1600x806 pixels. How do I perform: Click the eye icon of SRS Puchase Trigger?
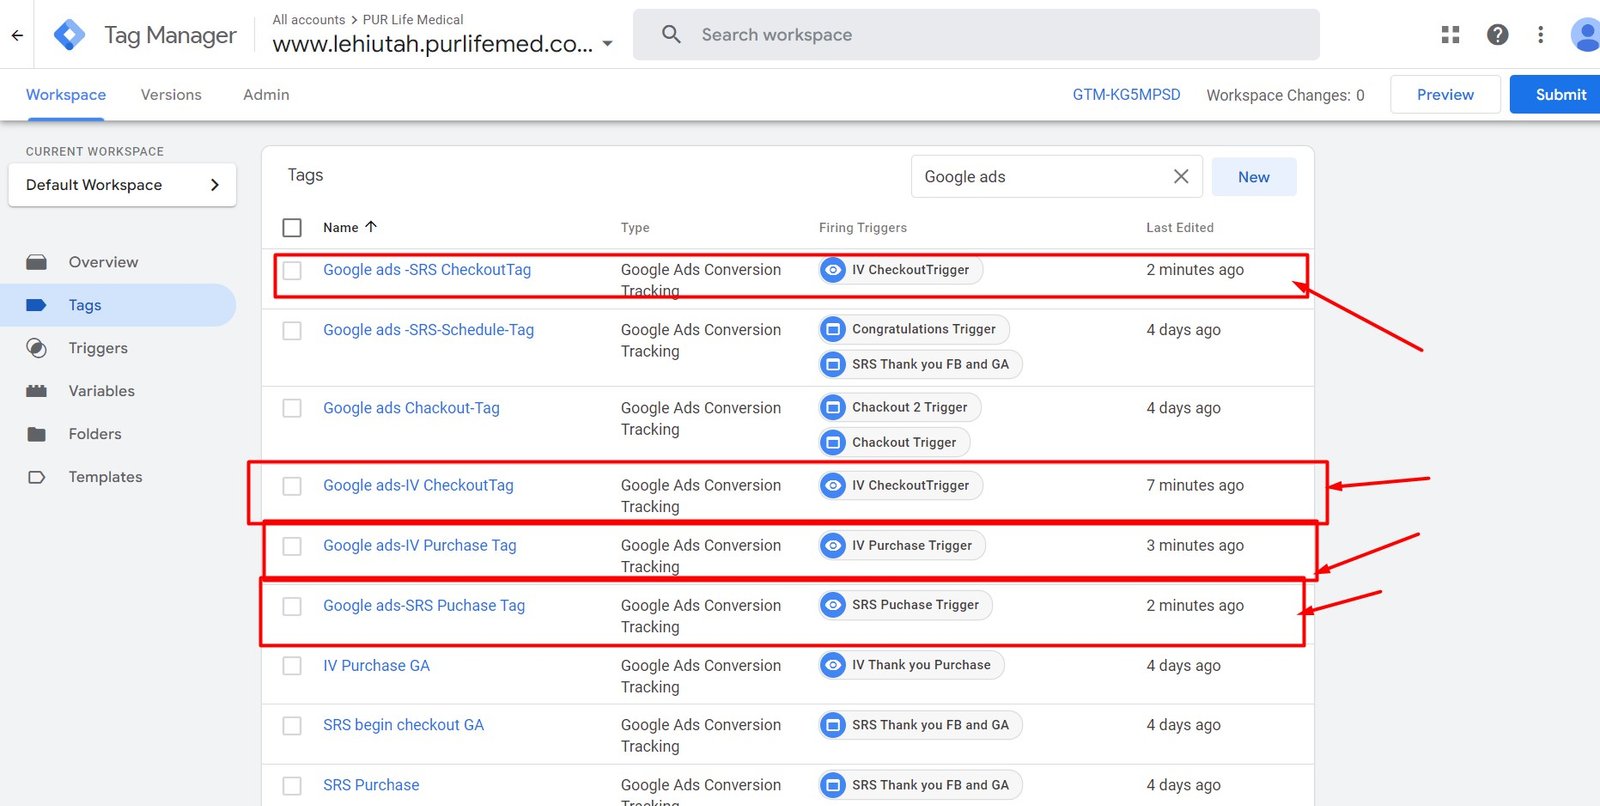click(x=833, y=605)
